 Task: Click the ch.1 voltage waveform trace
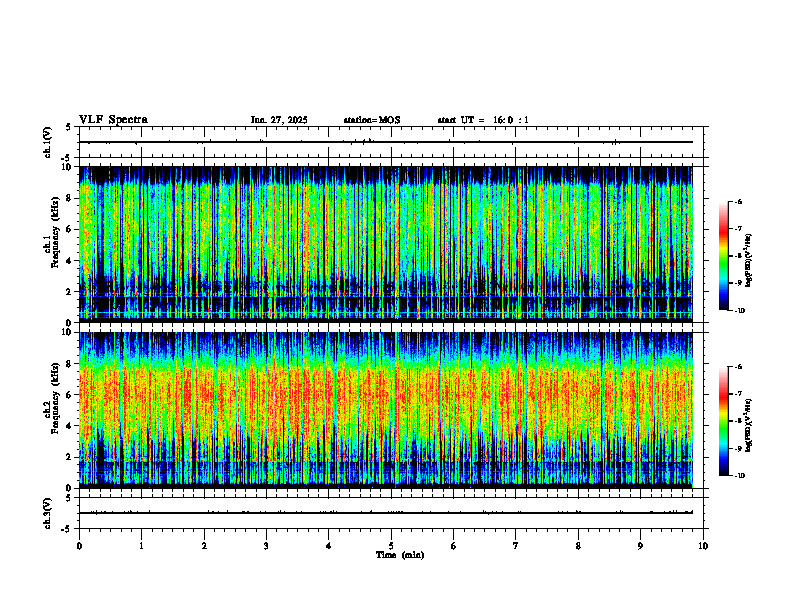coord(386,142)
